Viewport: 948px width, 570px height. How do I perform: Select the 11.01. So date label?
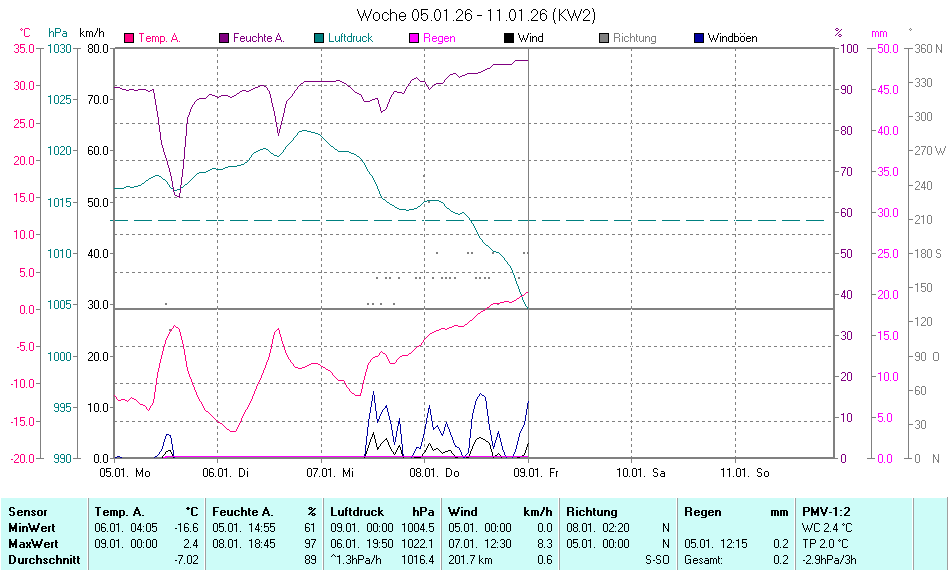744,472
